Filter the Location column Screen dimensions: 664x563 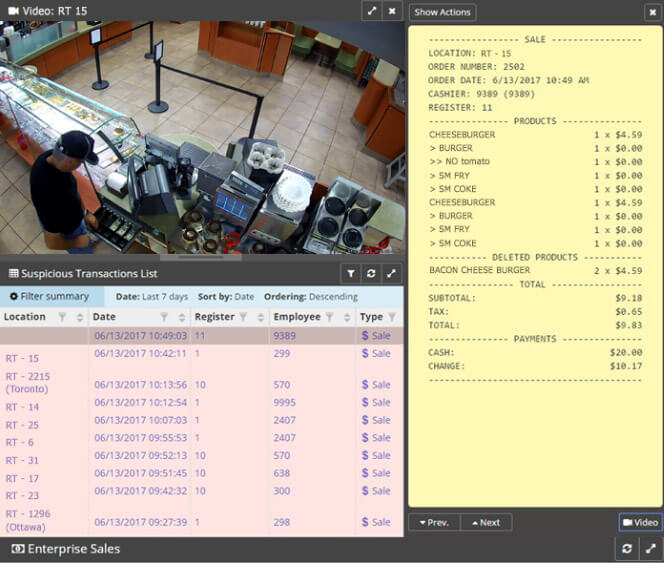tap(62, 317)
